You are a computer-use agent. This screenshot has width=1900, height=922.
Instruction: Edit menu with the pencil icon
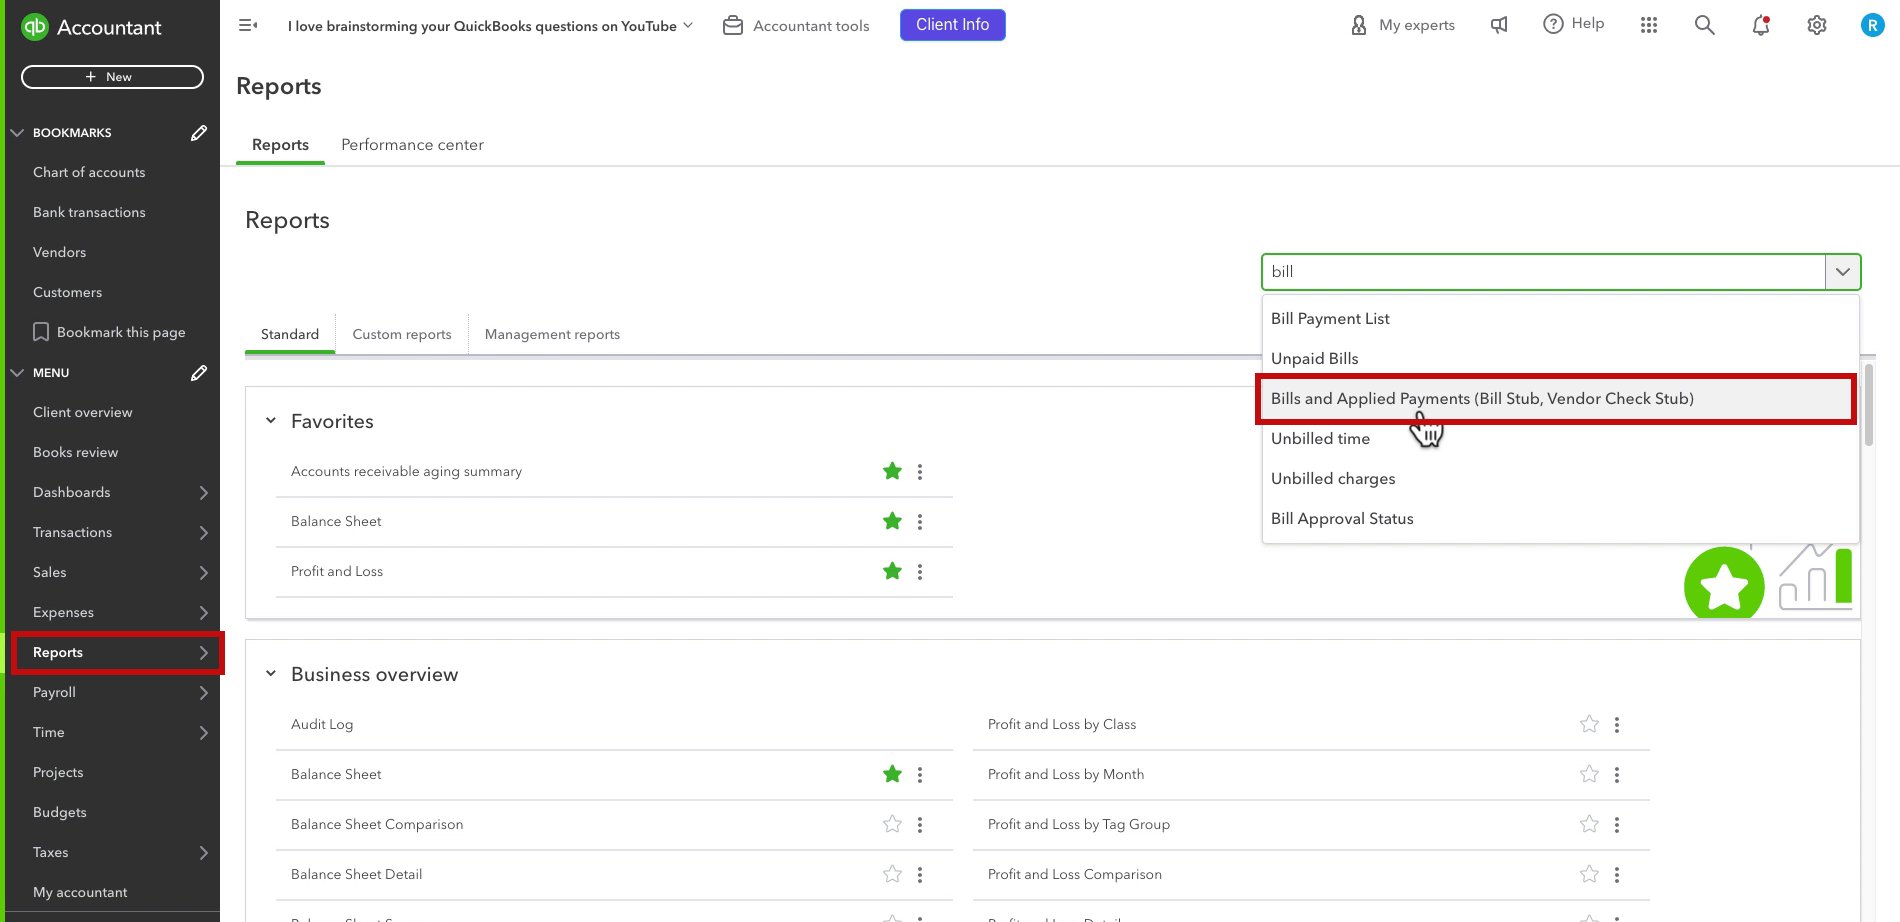(x=199, y=372)
